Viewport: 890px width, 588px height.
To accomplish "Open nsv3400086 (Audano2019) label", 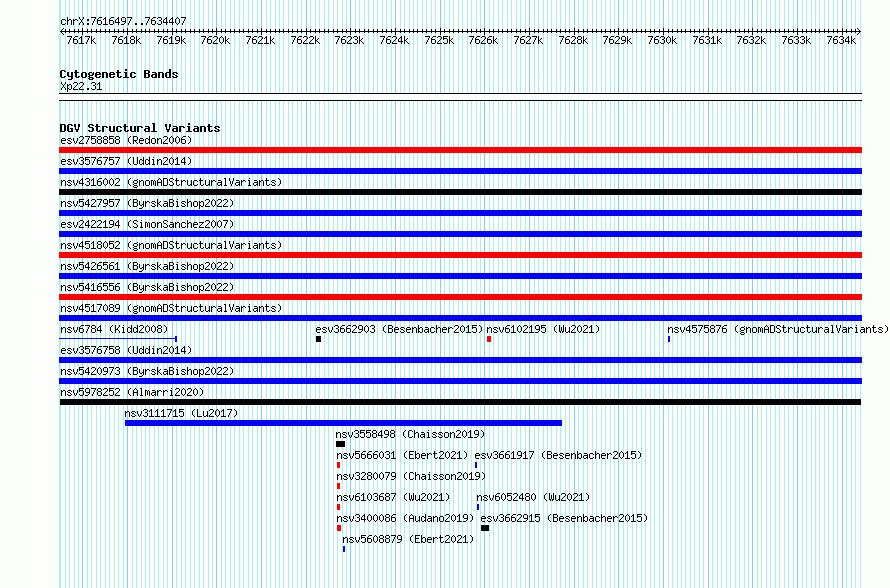I will (405, 518).
